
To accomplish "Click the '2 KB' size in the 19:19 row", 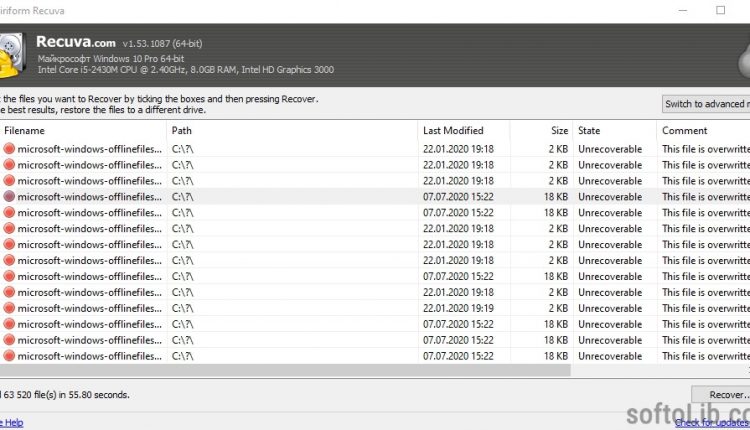I will coord(558,308).
